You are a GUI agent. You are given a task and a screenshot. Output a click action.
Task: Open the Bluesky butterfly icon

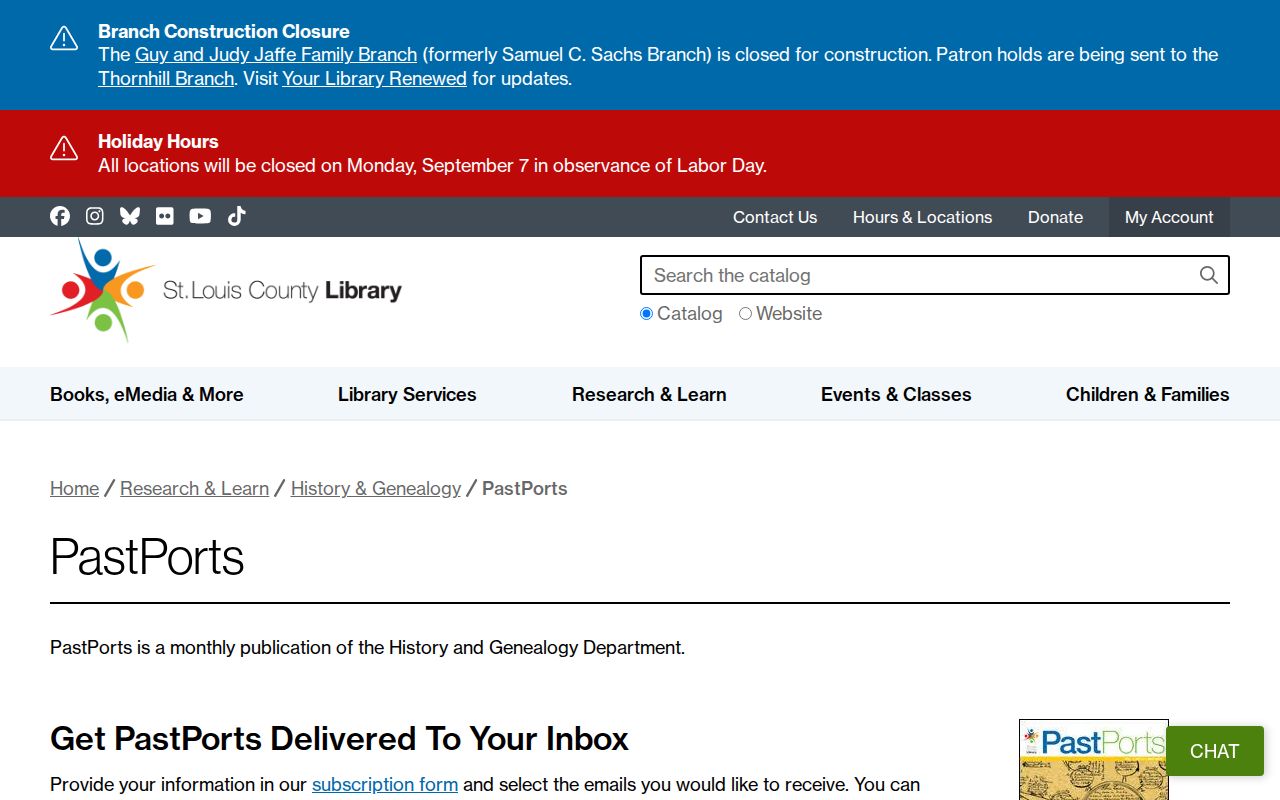click(x=130, y=216)
